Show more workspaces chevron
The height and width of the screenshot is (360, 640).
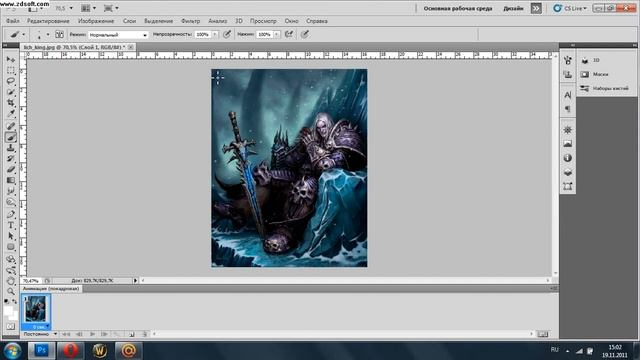tap(536, 8)
